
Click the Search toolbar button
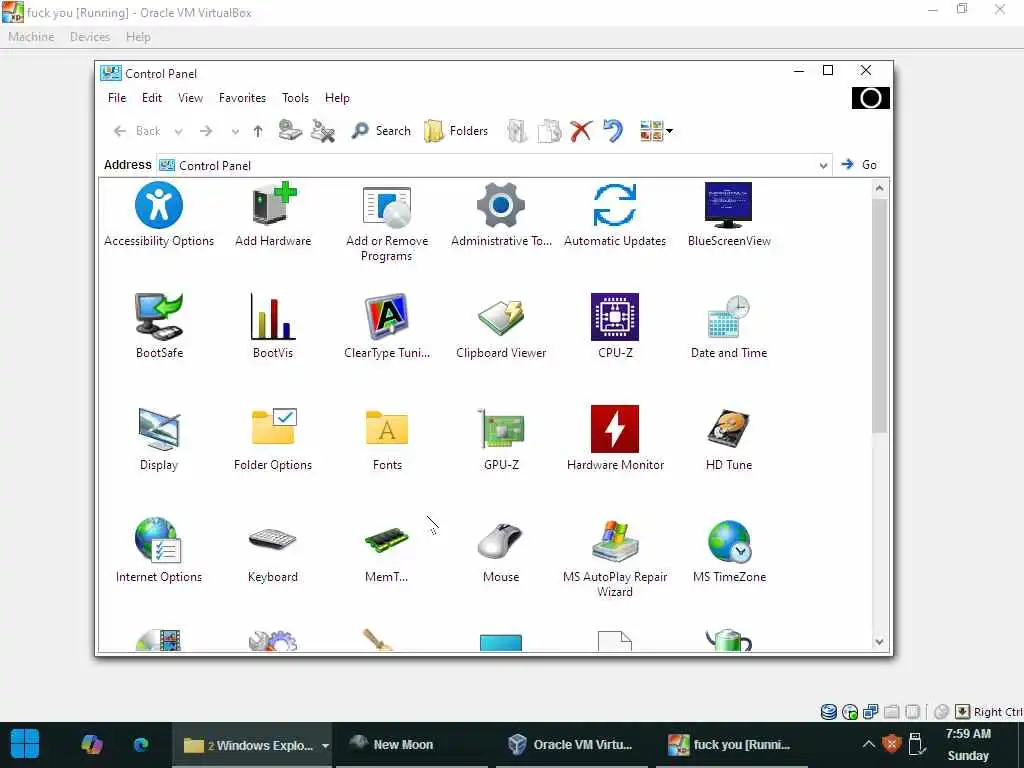(381, 131)
